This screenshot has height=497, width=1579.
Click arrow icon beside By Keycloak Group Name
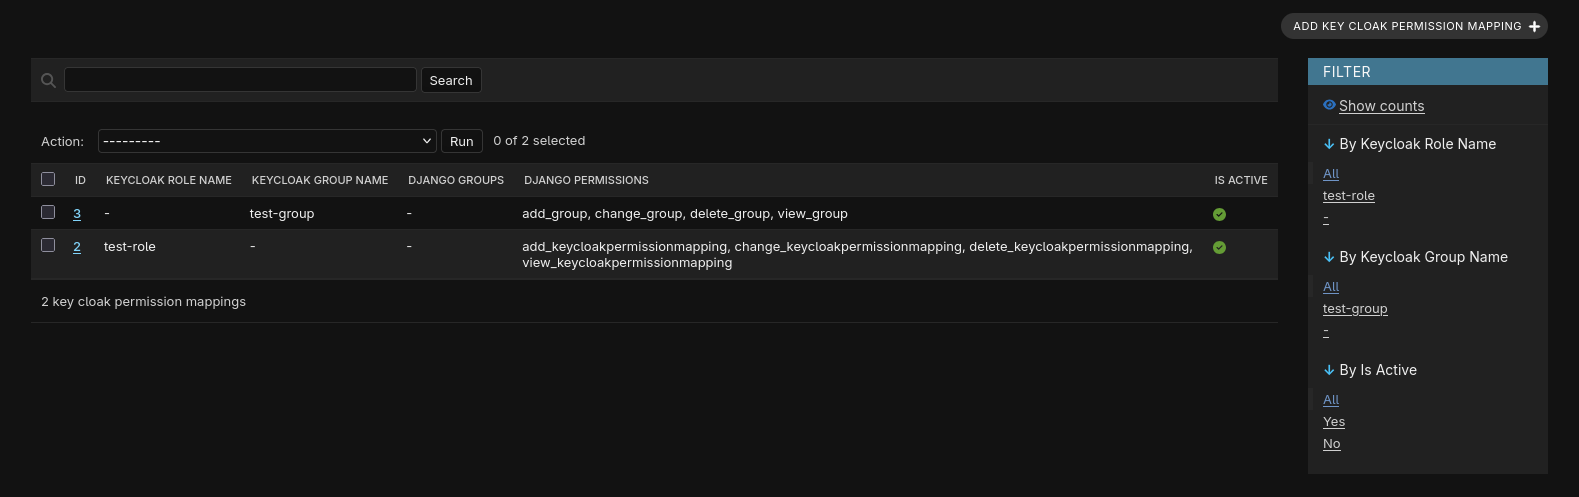point(1329,257)
